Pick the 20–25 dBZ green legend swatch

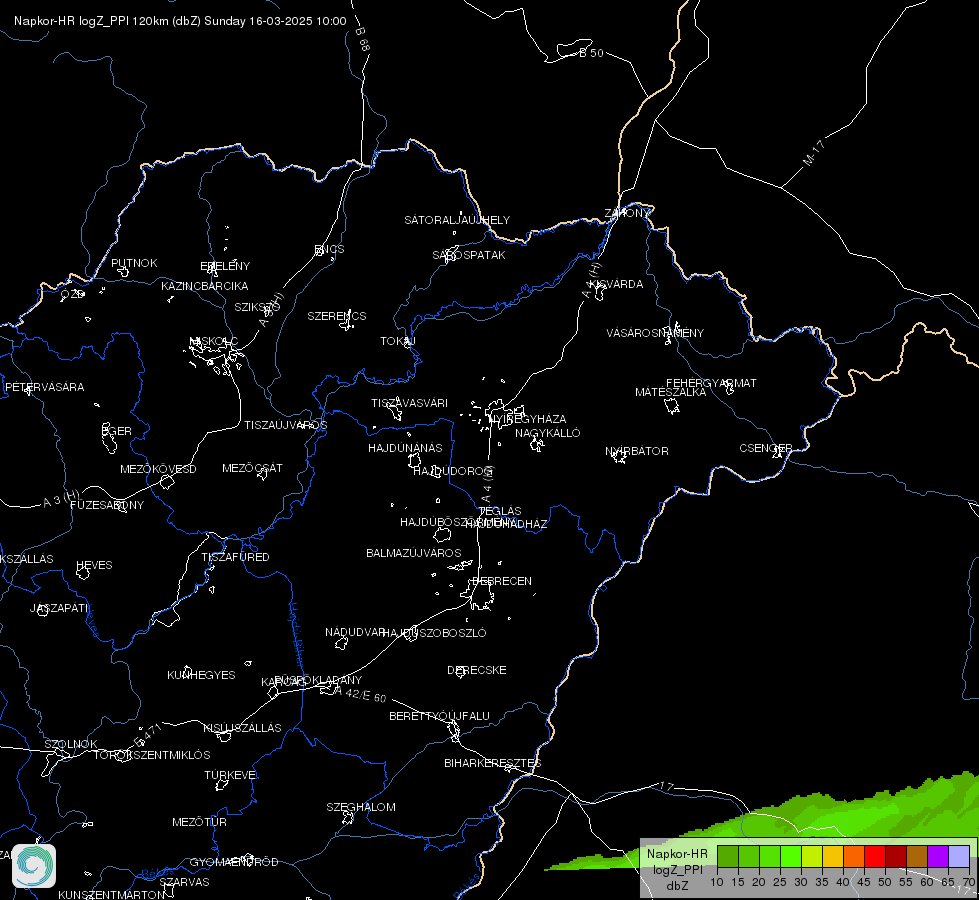pos(770,856)
